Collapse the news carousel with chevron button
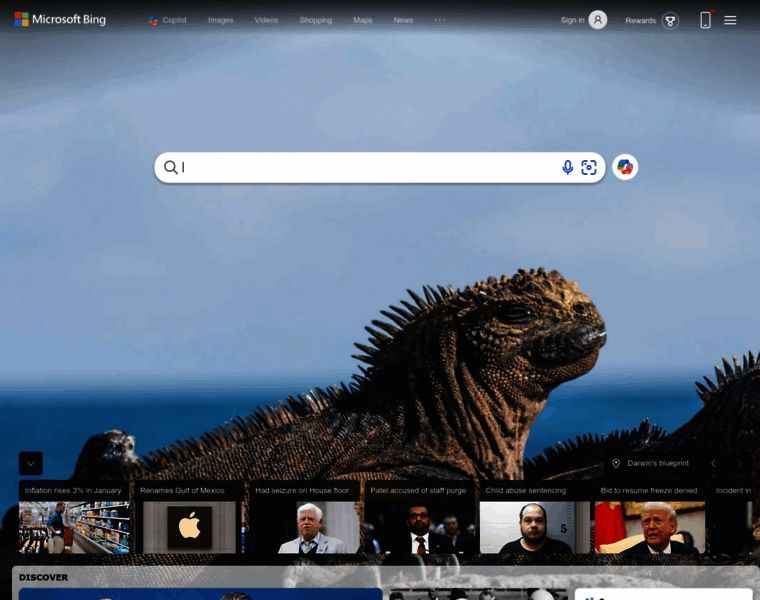 [31, 463]
